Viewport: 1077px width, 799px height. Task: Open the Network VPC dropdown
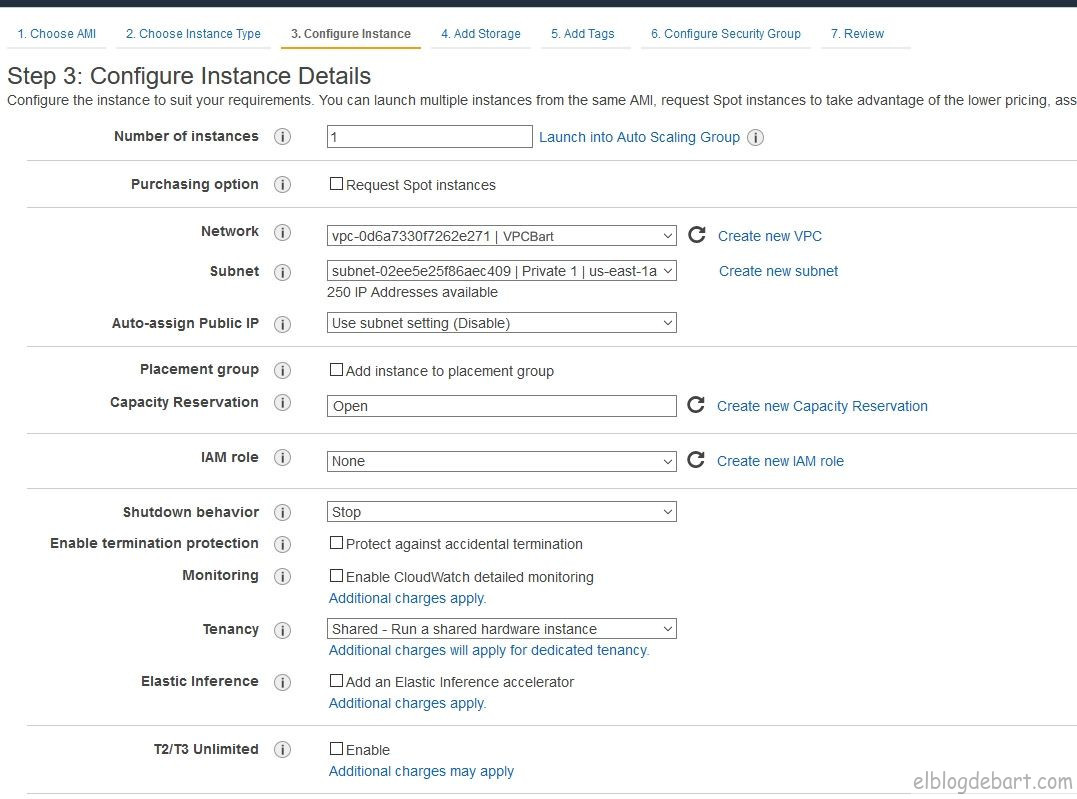(x=501, y=236)
